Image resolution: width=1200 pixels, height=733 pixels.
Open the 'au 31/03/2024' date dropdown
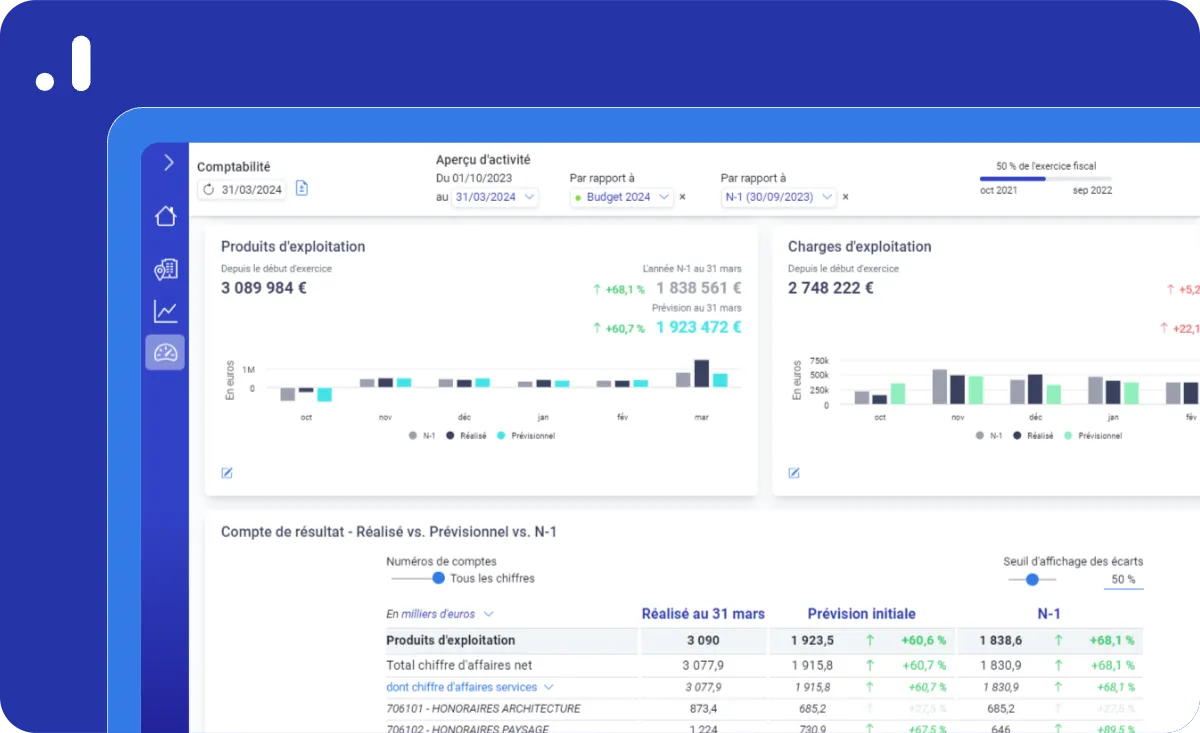[x=495, y=197]
